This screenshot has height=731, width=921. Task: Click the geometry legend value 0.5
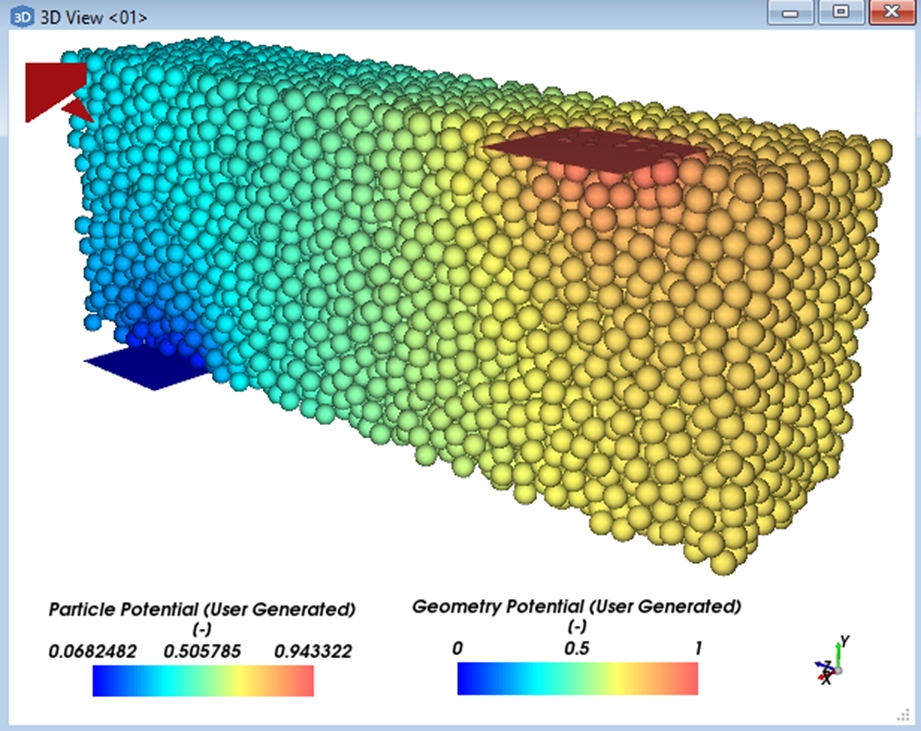tap(577, 648)
